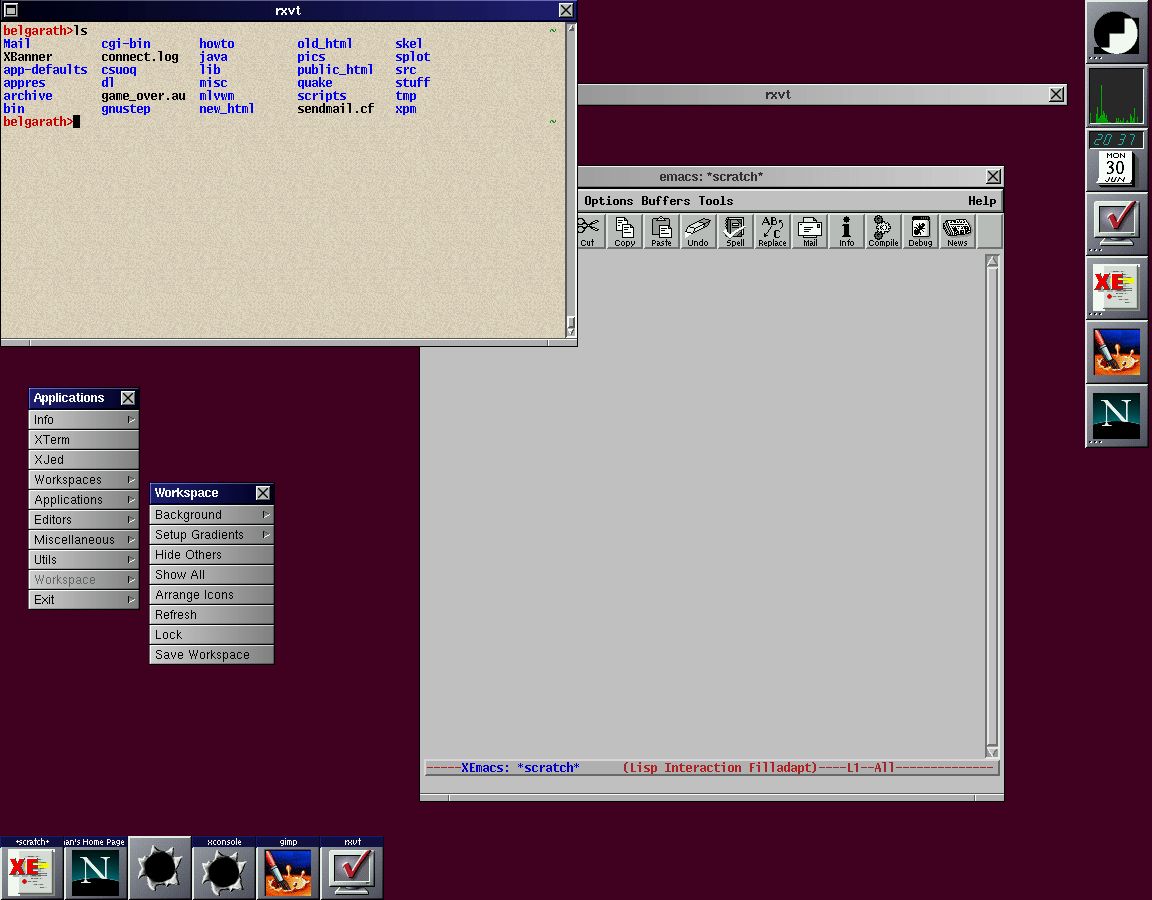The height and width of the screenshot is (900, 1152).
Task: Open the Buffers menu in XEmacs
Action: tap(666, 201)
